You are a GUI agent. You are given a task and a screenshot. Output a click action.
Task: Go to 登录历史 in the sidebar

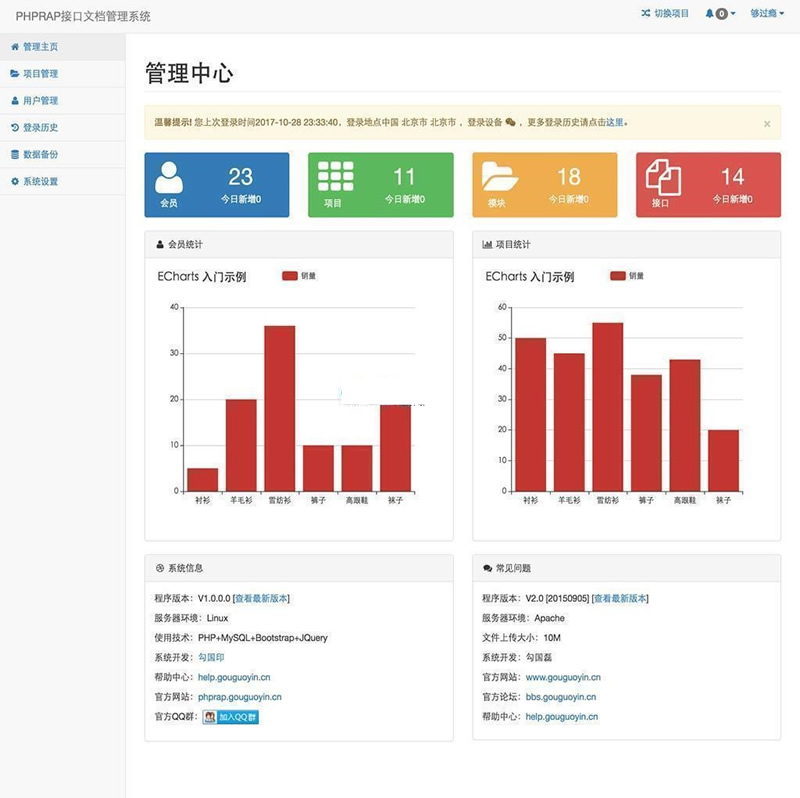pyautogui.click(x=40, y=128)
